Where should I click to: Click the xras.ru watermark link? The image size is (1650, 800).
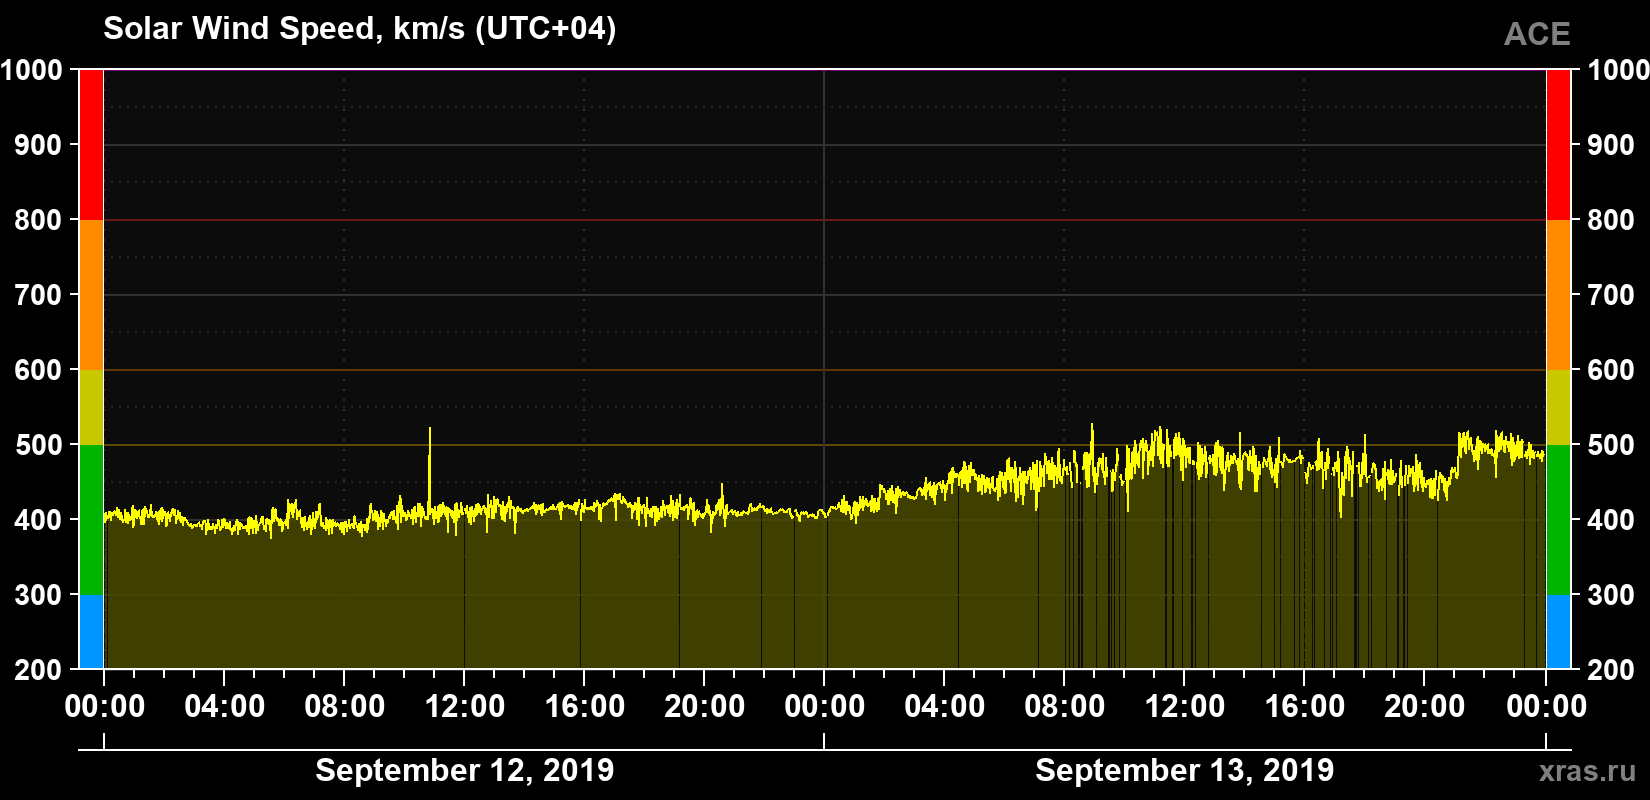pos(1587,771)
